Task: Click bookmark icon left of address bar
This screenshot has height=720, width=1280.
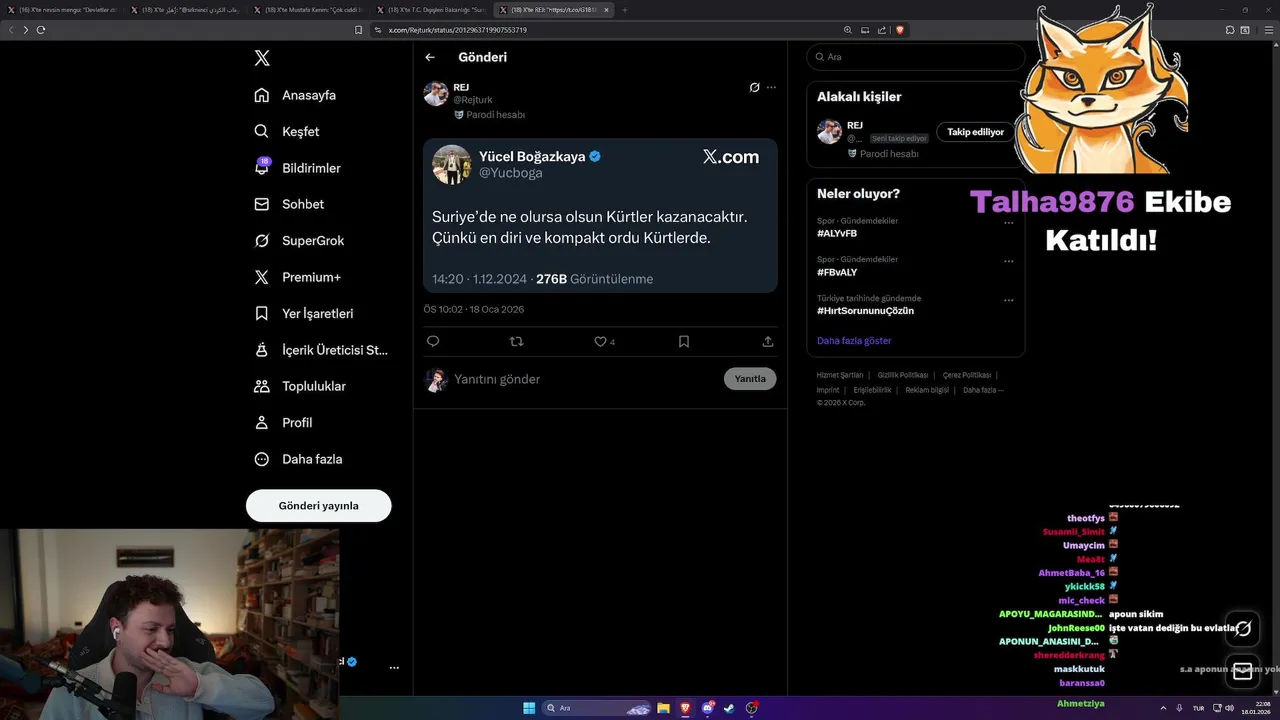Action: click(359, 30)
